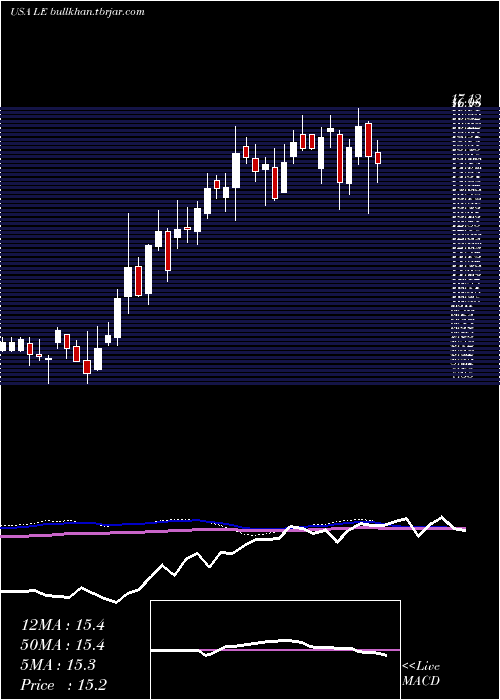
Task: Click the '5MA : 15.3' label
Action: (58, 665)
